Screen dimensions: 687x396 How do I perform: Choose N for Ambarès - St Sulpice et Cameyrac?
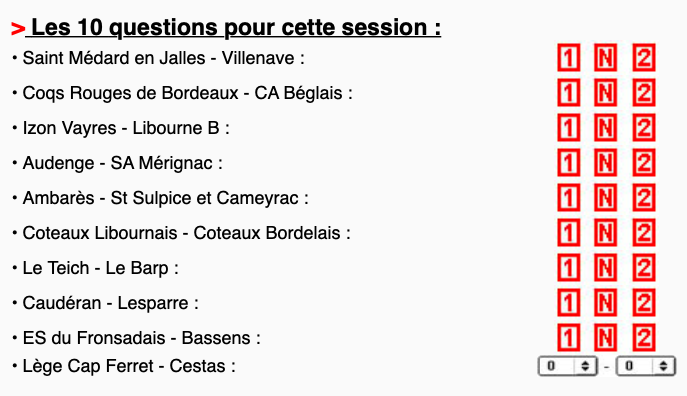pos(605,198)
